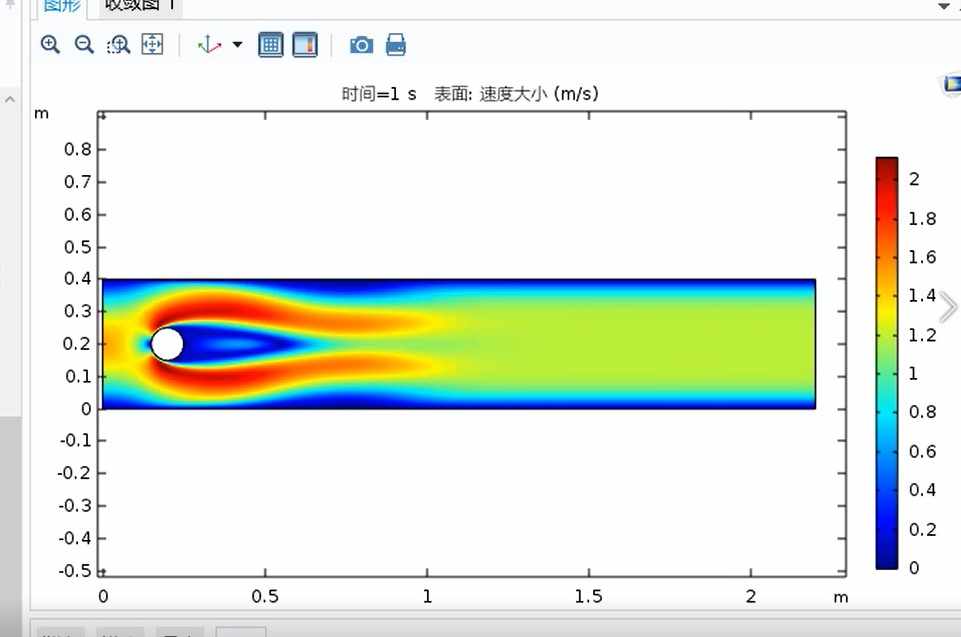This screenshot has width=961, height=637.
Task: Click the plot title 时间=1 s 表面: 速度大小 (m/s)
Action: 470,94
